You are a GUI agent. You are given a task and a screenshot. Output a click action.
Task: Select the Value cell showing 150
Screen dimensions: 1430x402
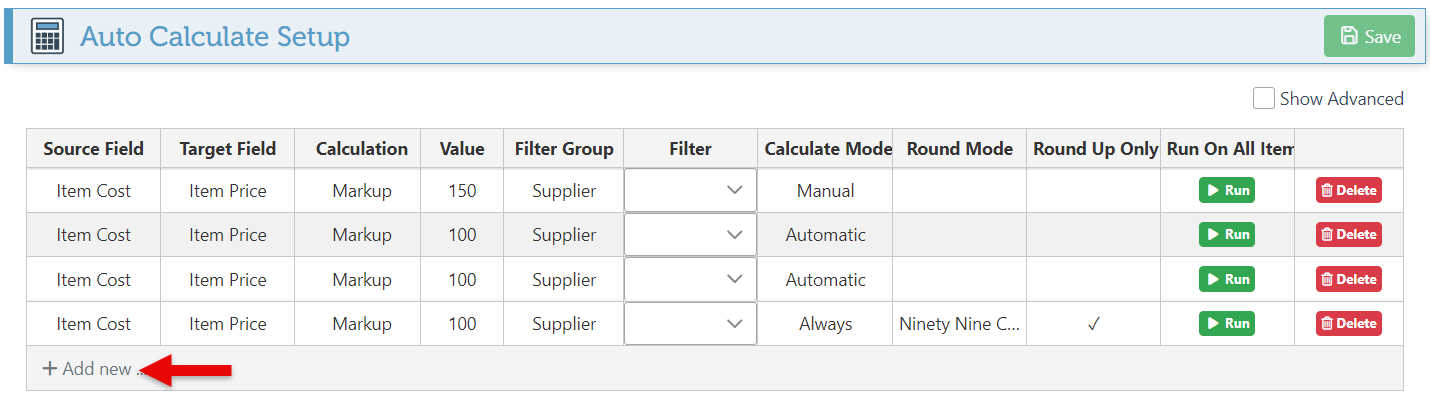point(461,190)
